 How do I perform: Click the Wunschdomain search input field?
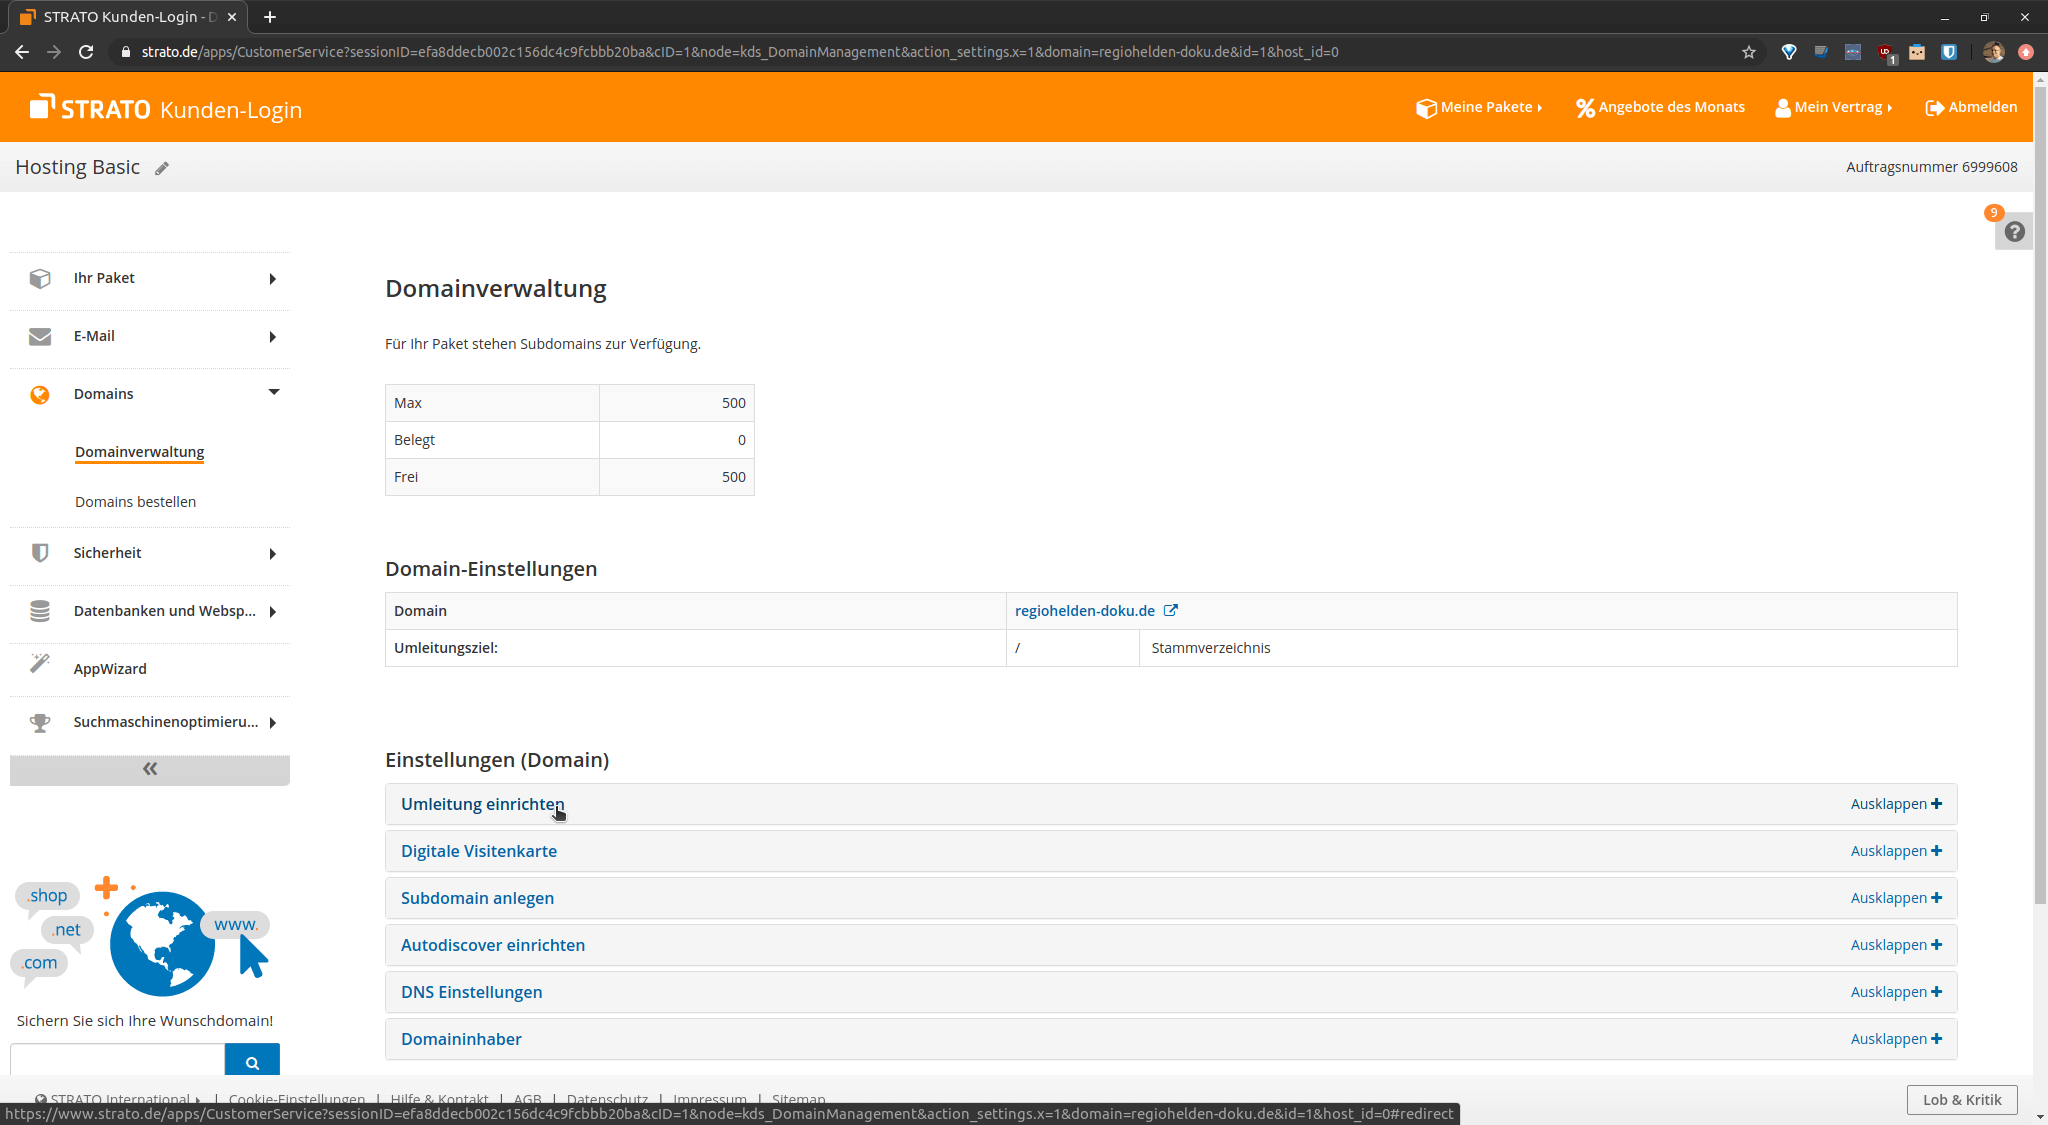point(117,1060)
